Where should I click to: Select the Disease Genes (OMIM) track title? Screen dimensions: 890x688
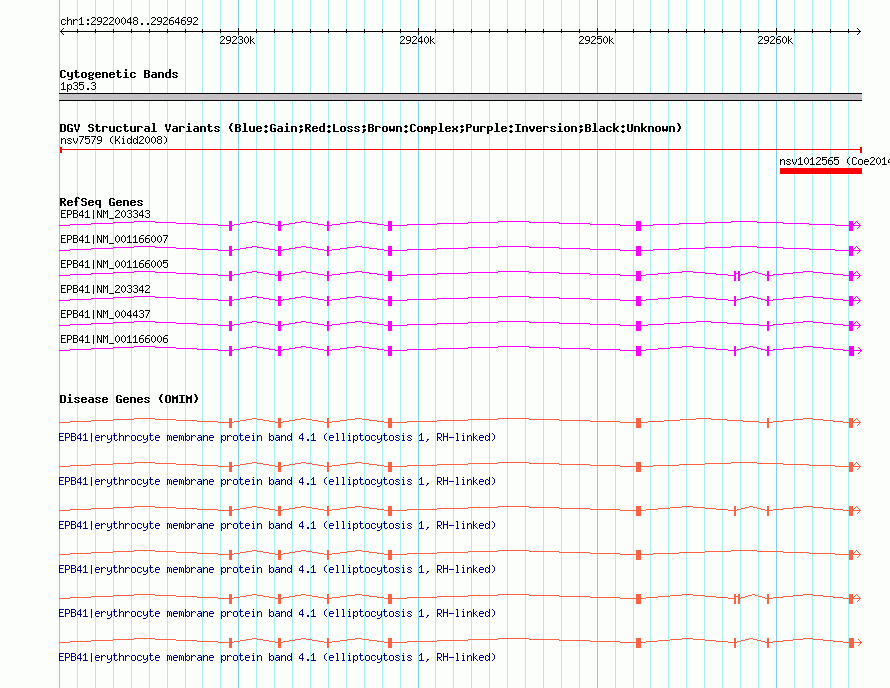pos(129,399)
